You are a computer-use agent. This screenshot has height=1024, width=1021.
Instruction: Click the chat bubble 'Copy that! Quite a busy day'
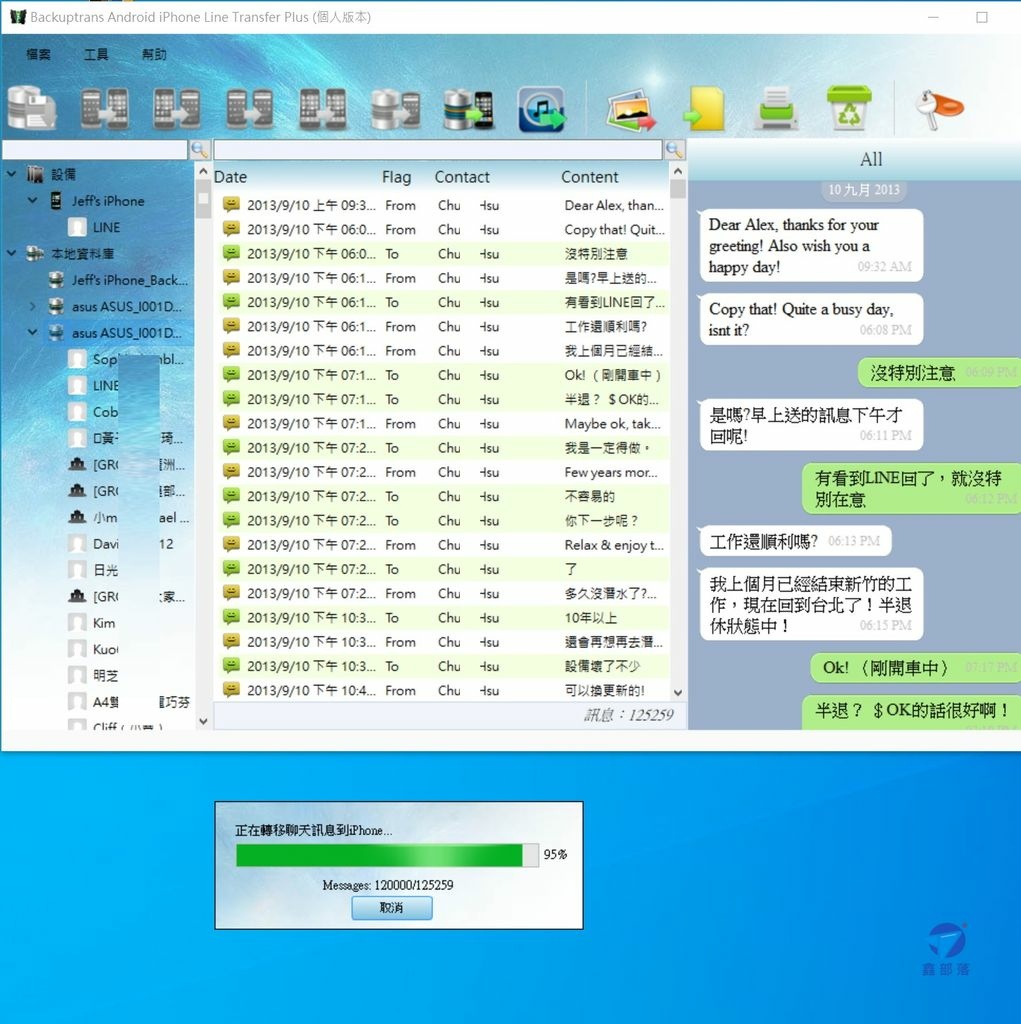[811, 319]
